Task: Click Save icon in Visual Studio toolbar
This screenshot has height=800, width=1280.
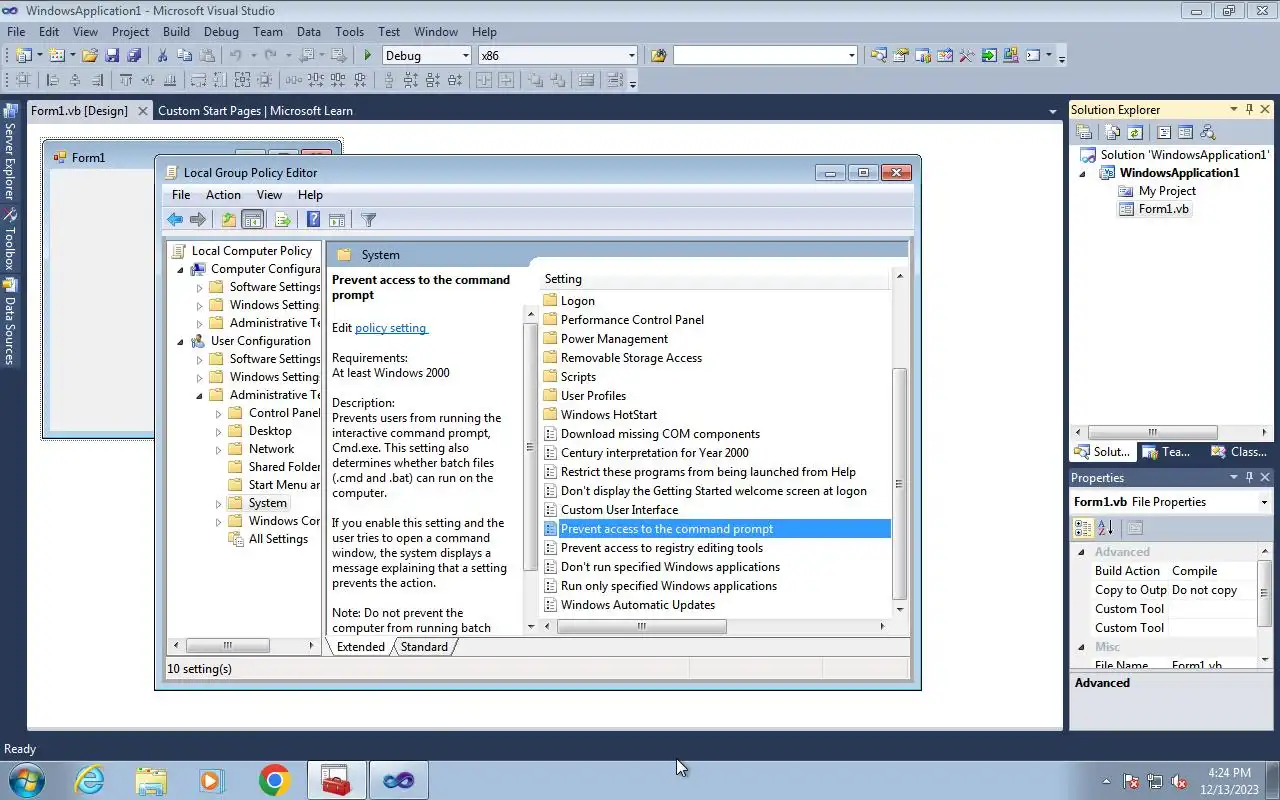Action: pos(112,56)
